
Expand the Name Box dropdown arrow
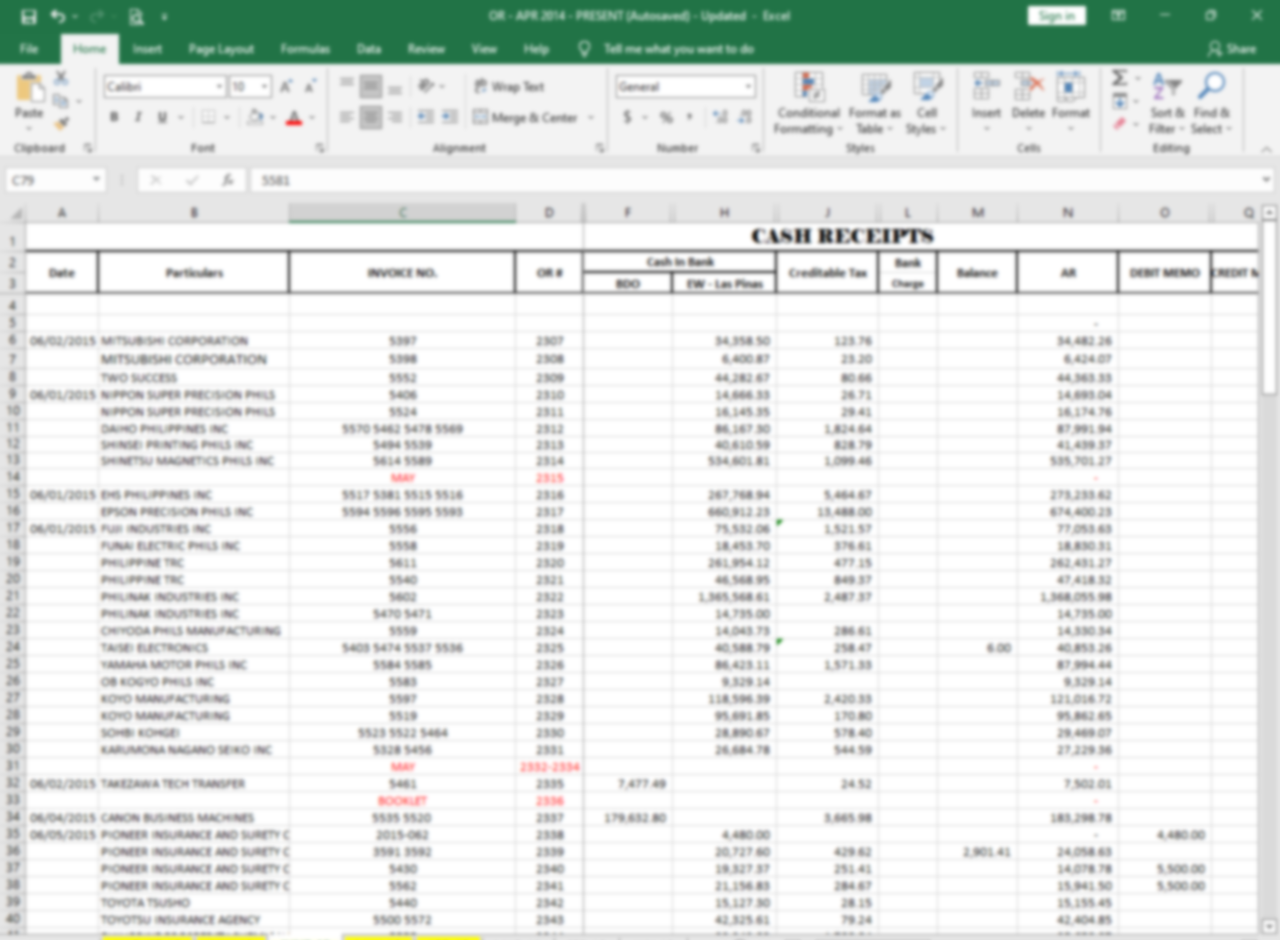click(x=97, y=180)
